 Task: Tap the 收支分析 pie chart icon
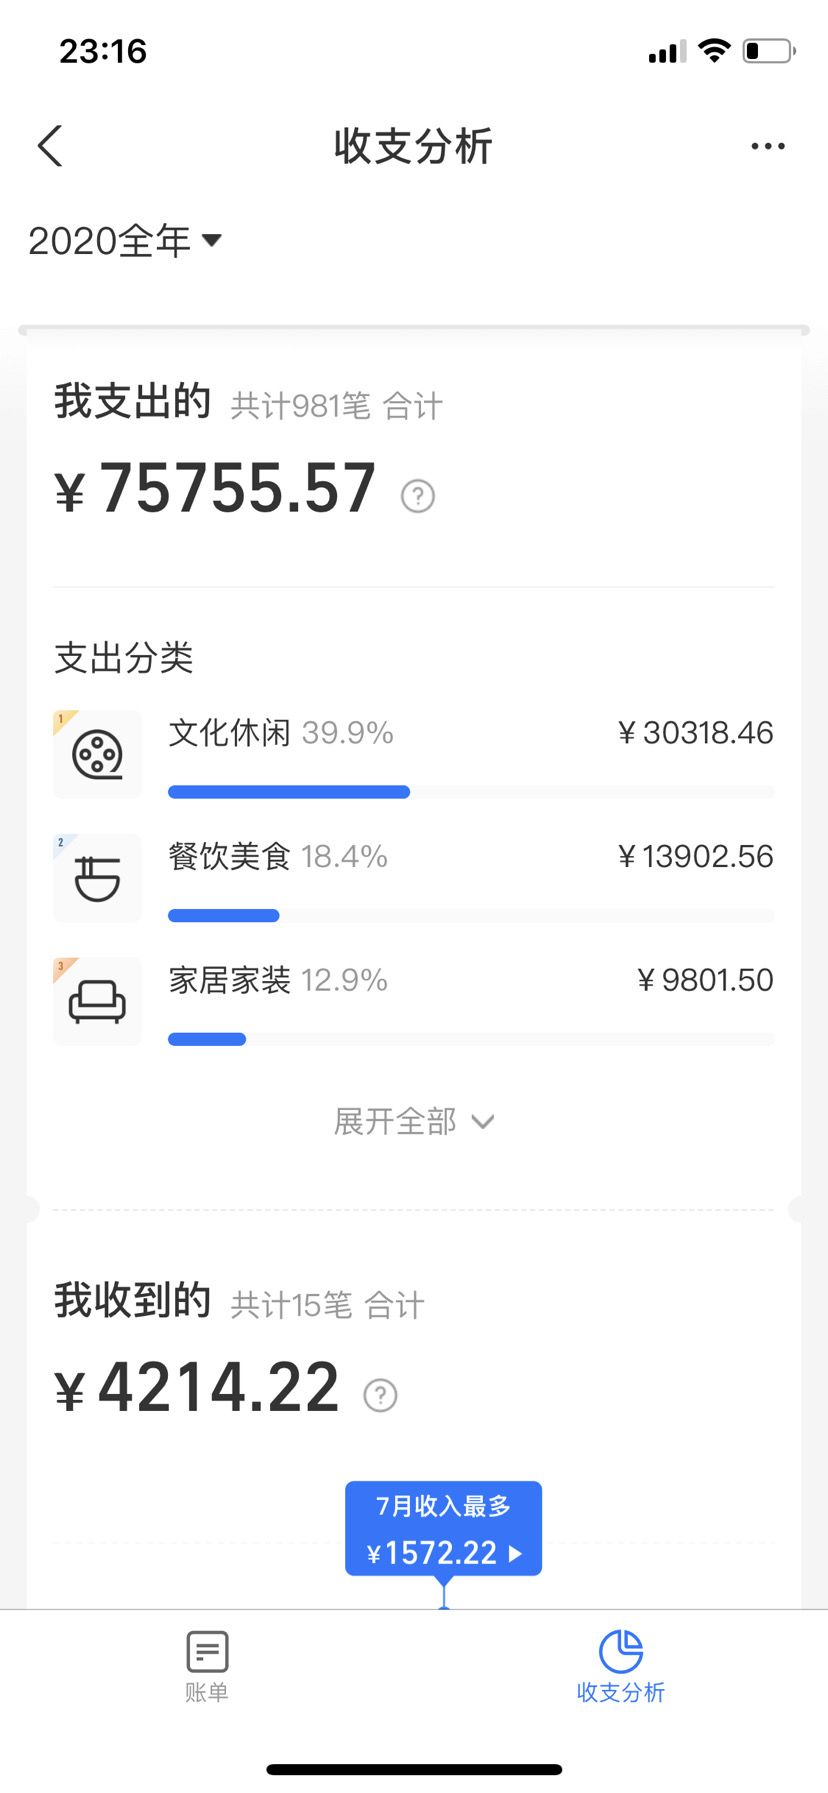621,1651
